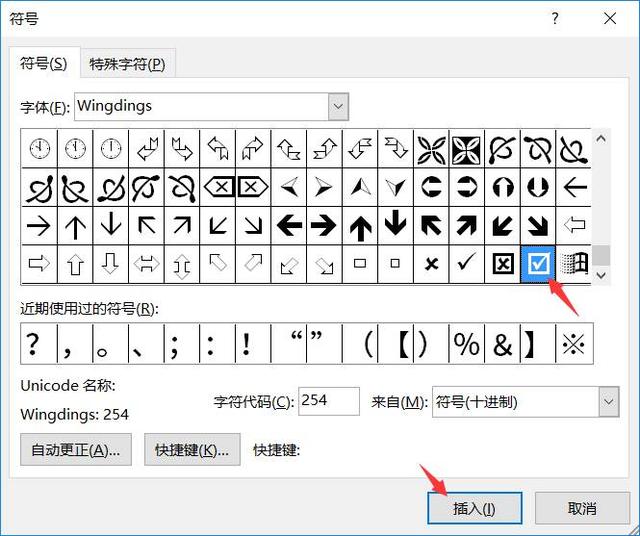Choose the small empty square symbol

396,264
